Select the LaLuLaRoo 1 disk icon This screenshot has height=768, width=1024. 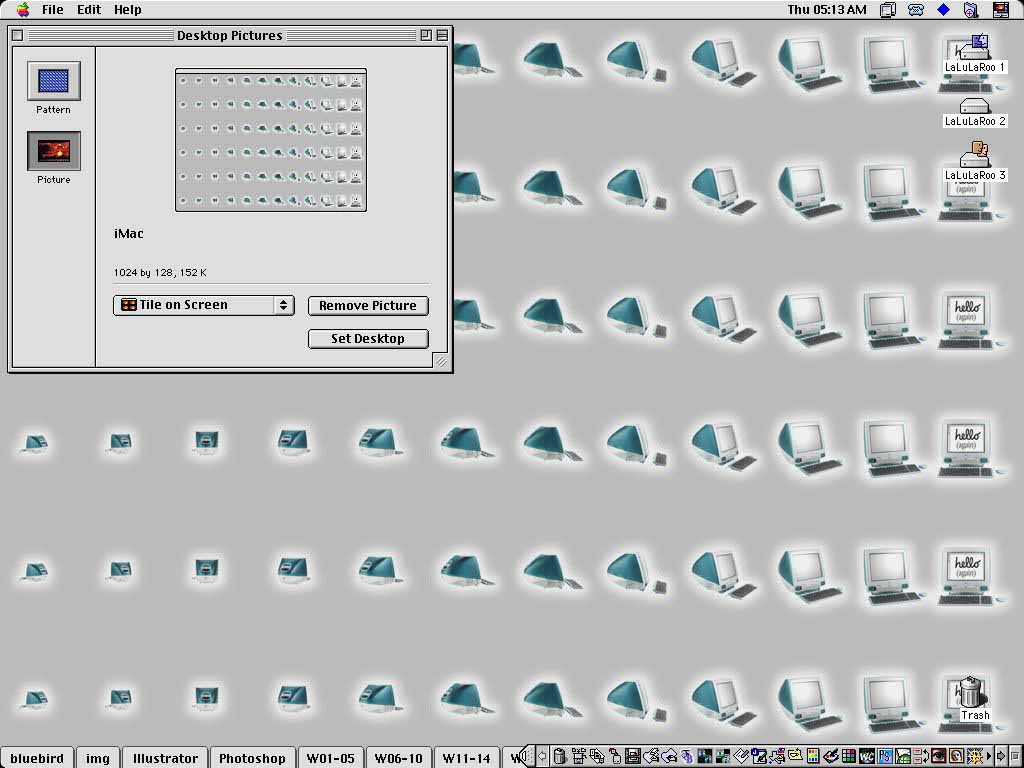(x=974, y=54)
